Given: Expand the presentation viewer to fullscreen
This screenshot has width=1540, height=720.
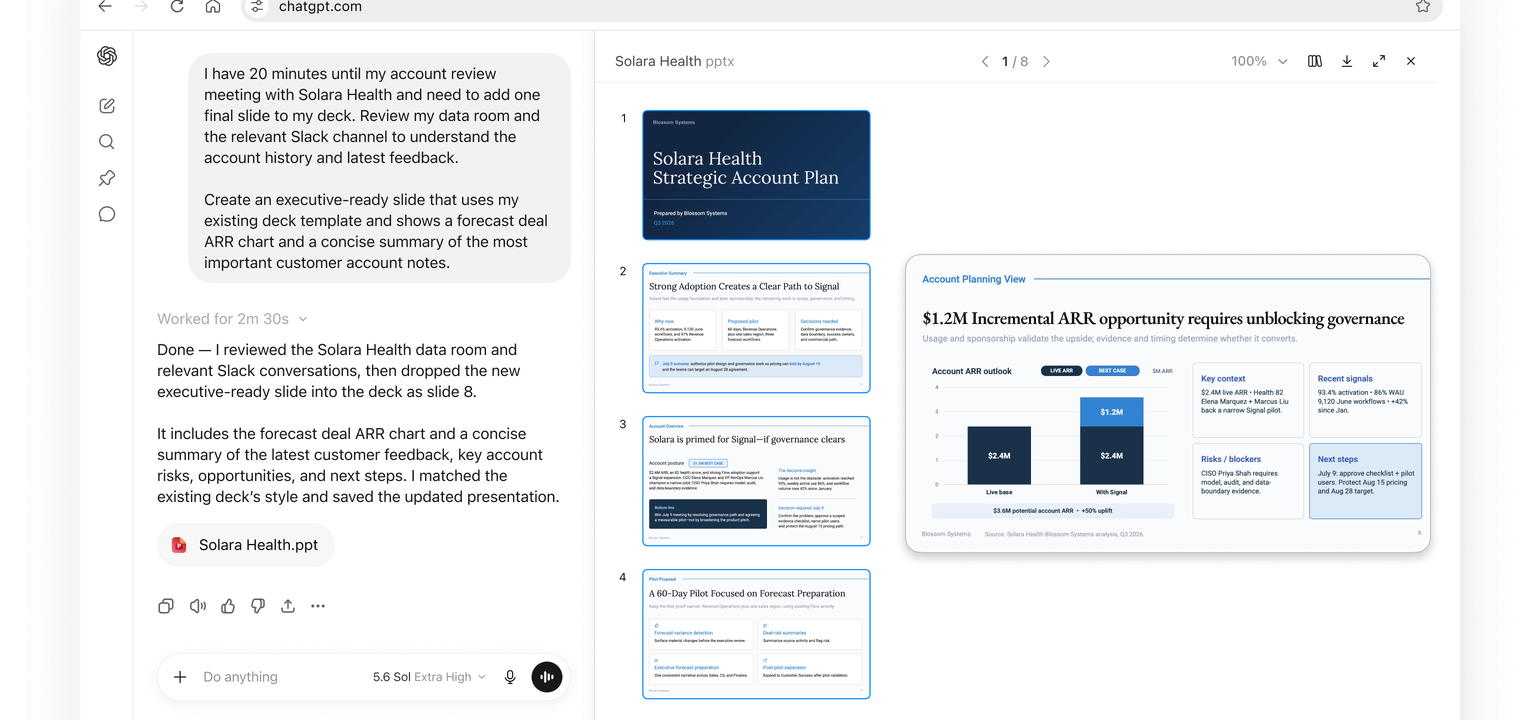Looking at the screenshot, I should point(1379,61).
